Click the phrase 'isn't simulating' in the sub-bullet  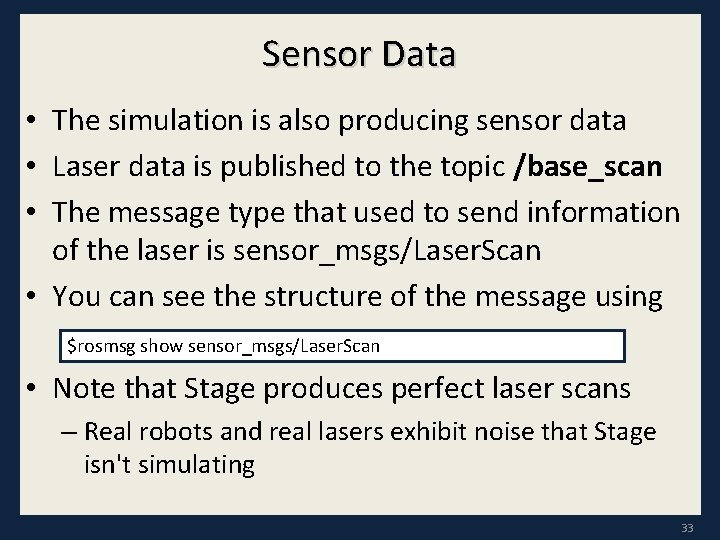coord(169,465)
